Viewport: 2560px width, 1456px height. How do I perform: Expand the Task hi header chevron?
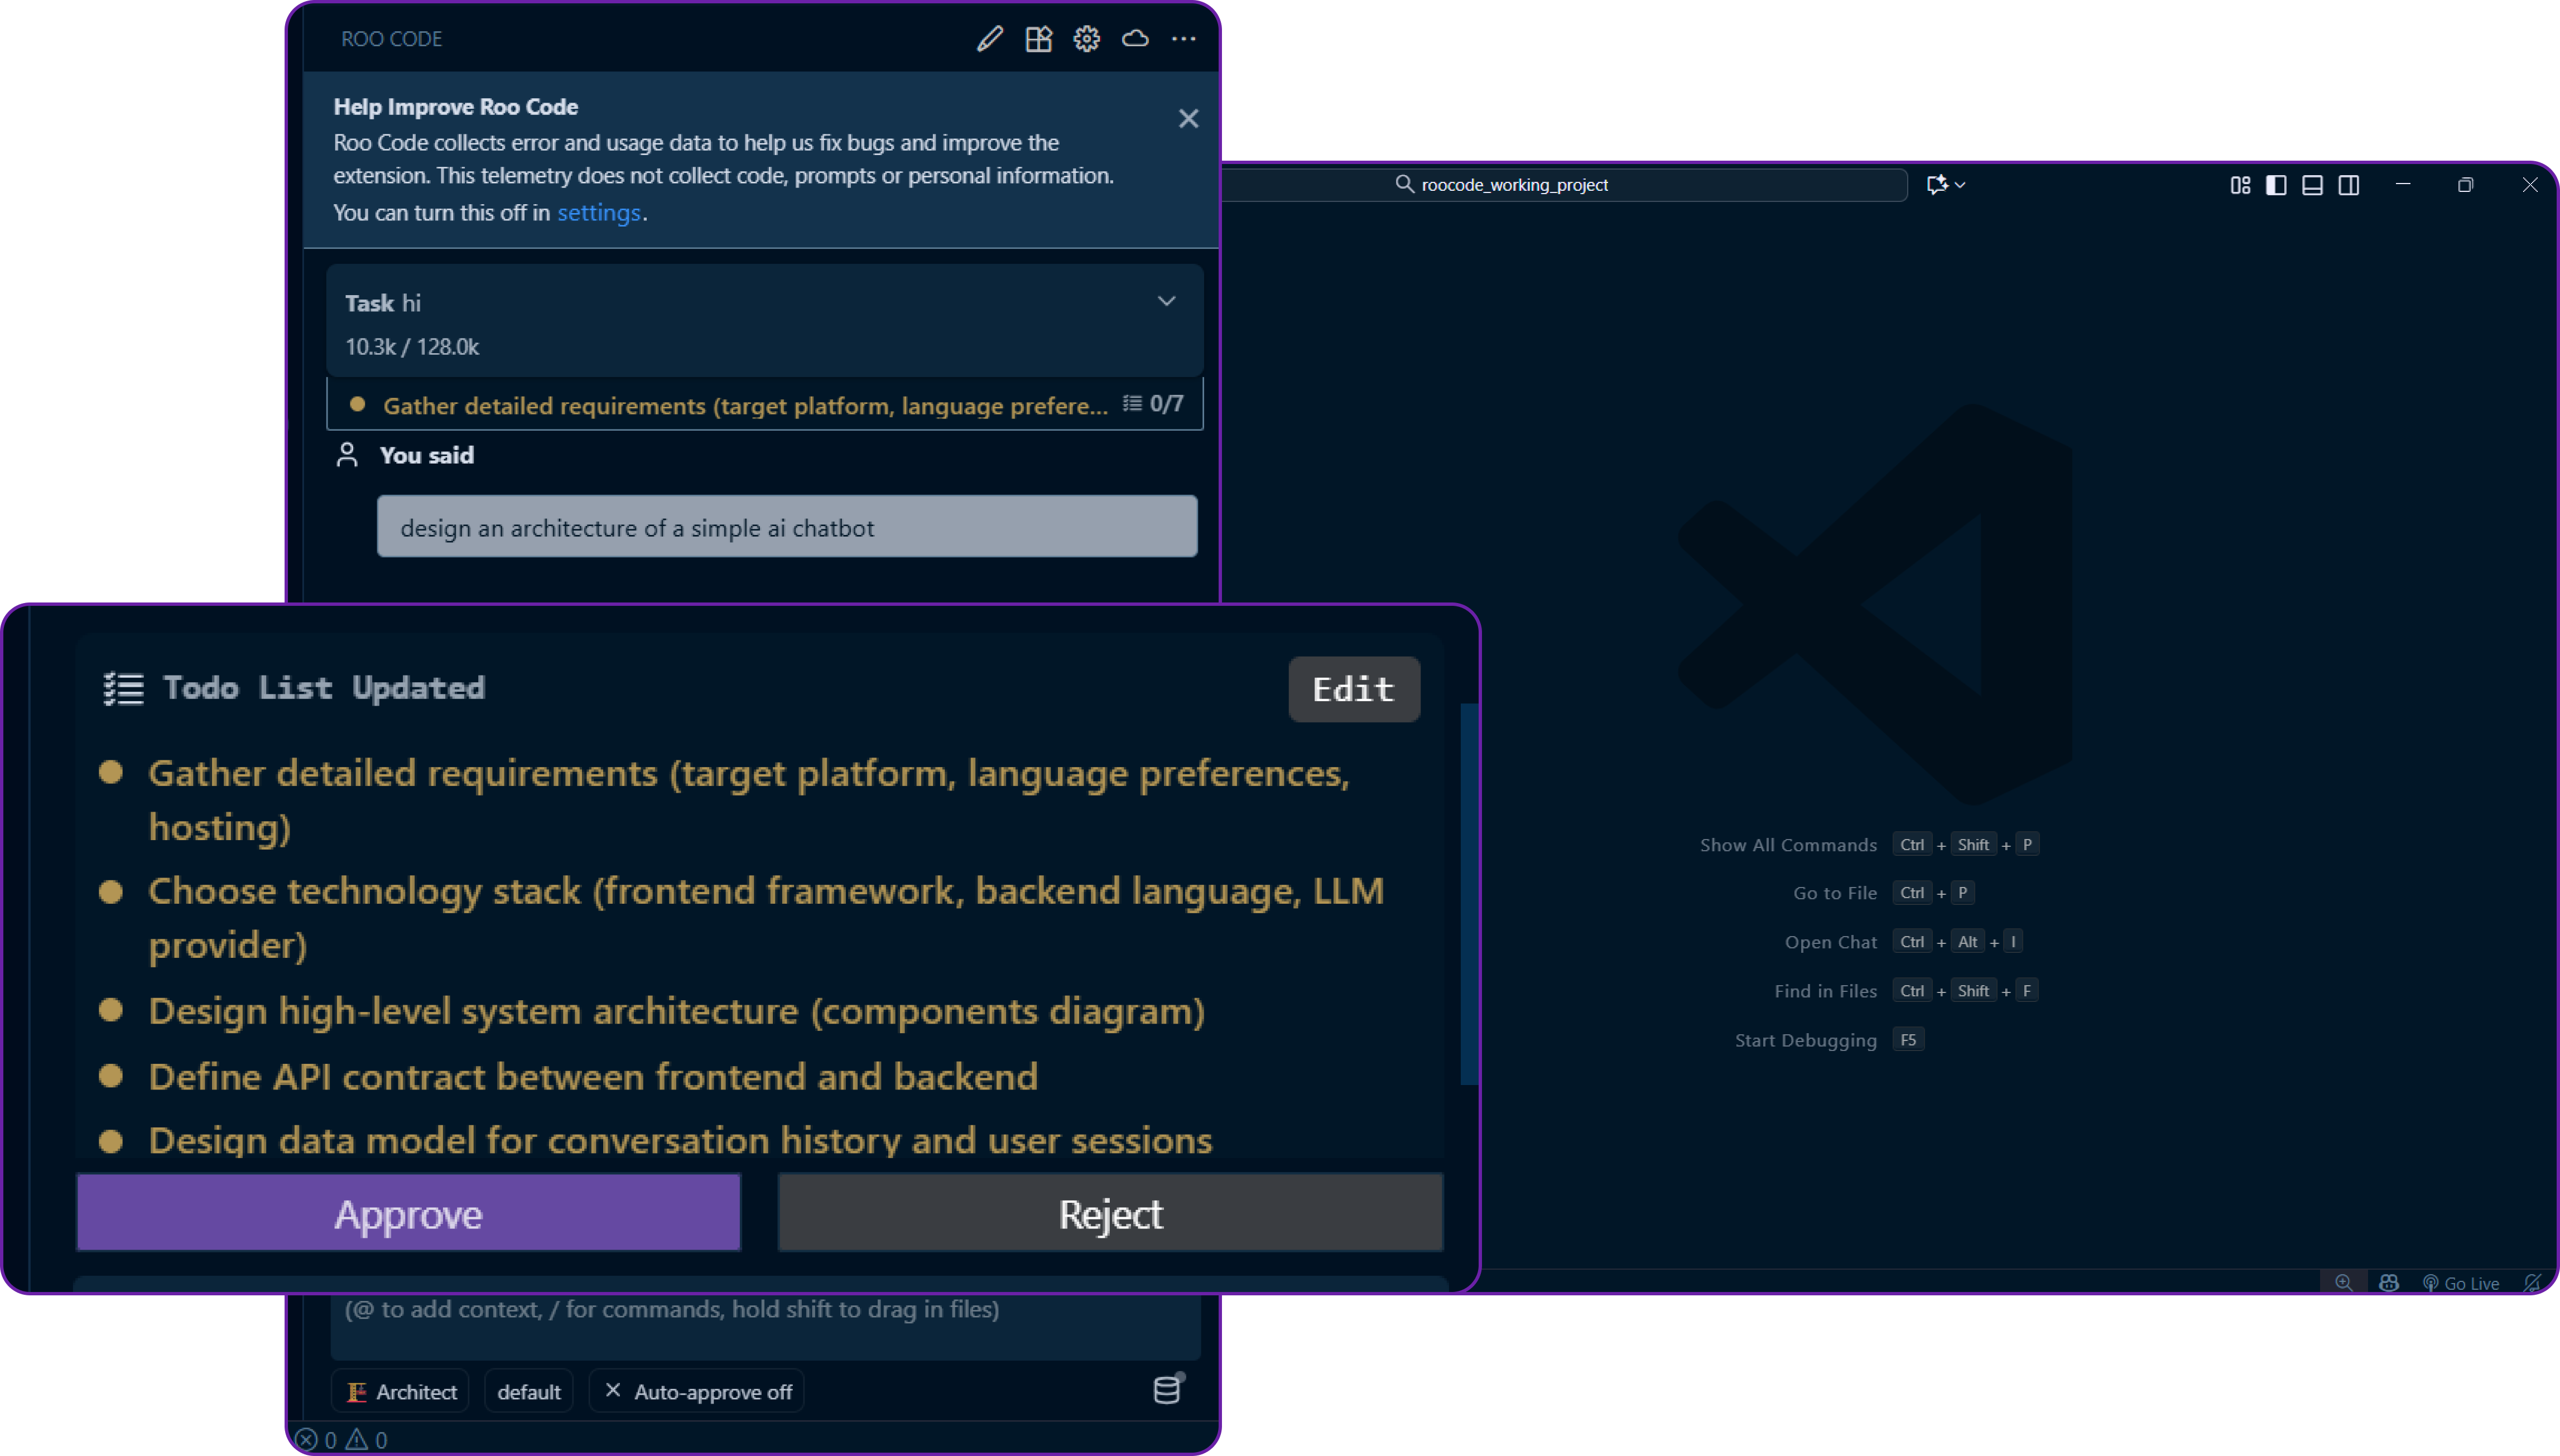click(x=1166, y=301)
